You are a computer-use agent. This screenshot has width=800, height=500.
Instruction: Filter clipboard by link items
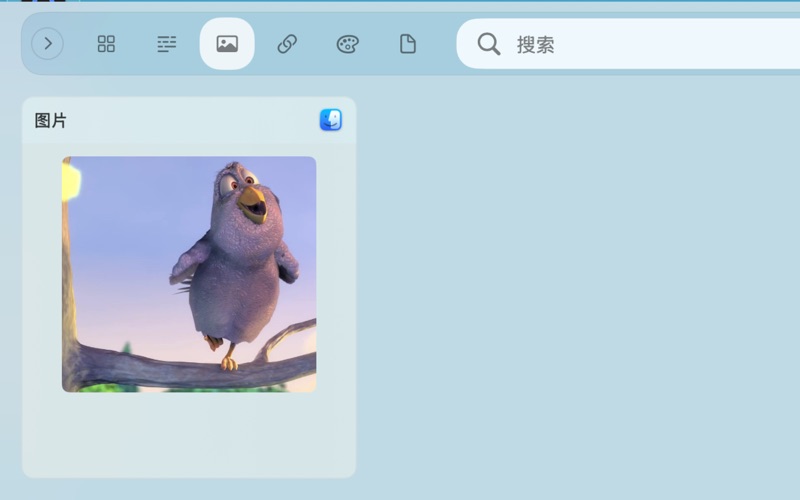(287, 44)
